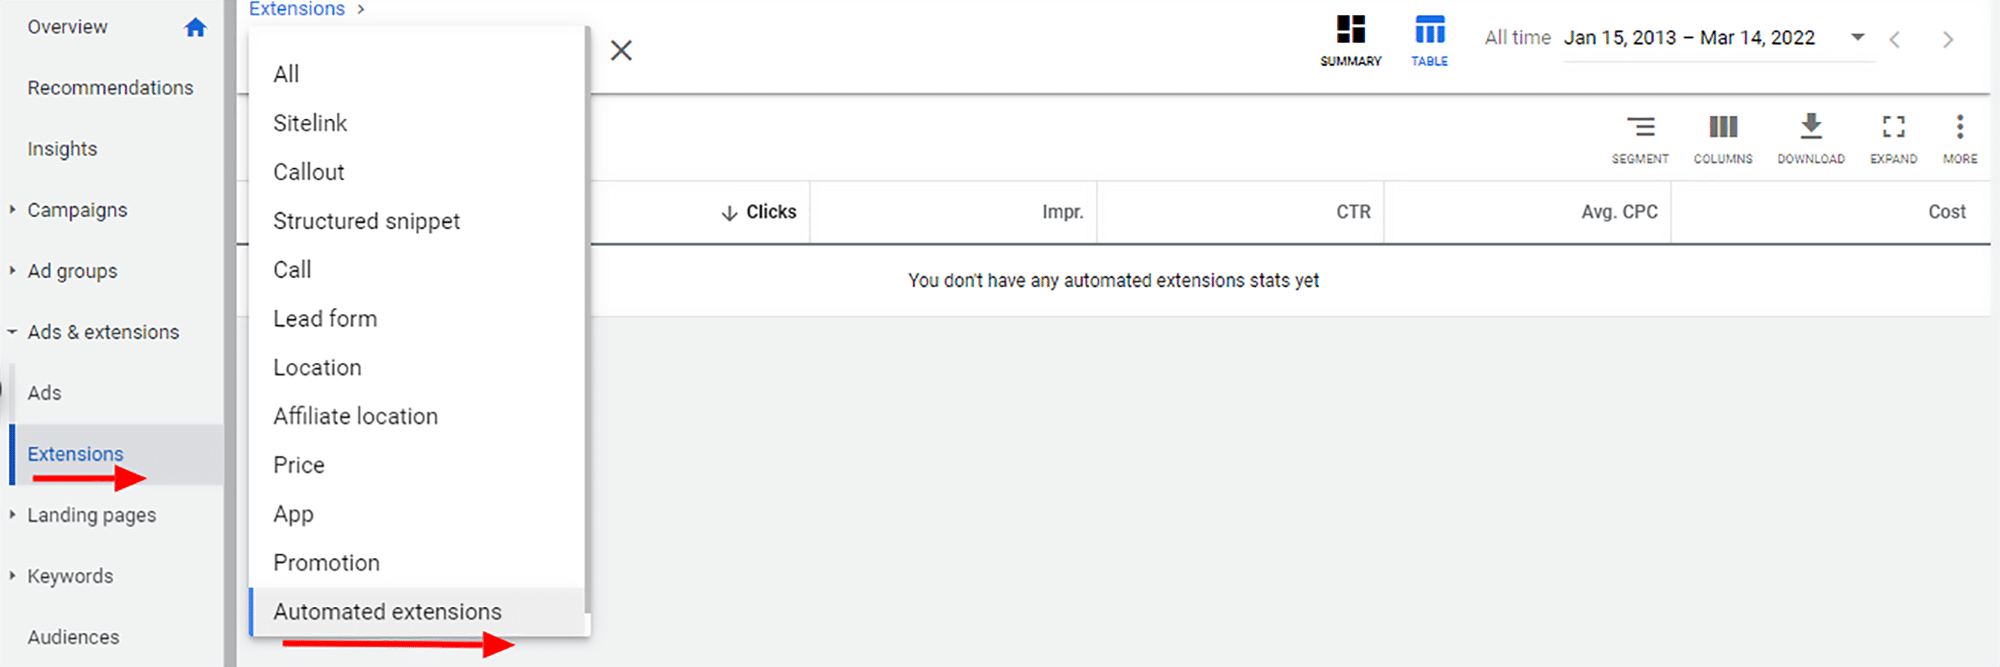Select Sitelink from extension list
2000x667 pixels.
click(x=310, y=123)
